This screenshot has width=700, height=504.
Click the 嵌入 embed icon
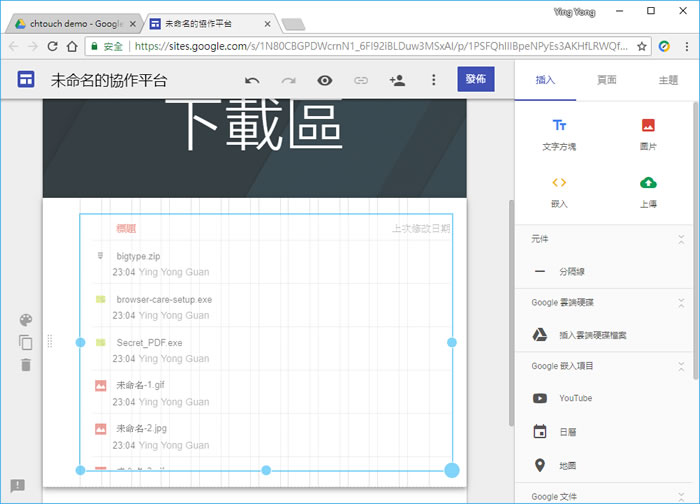pyautogui.click(x=559, y=190)
